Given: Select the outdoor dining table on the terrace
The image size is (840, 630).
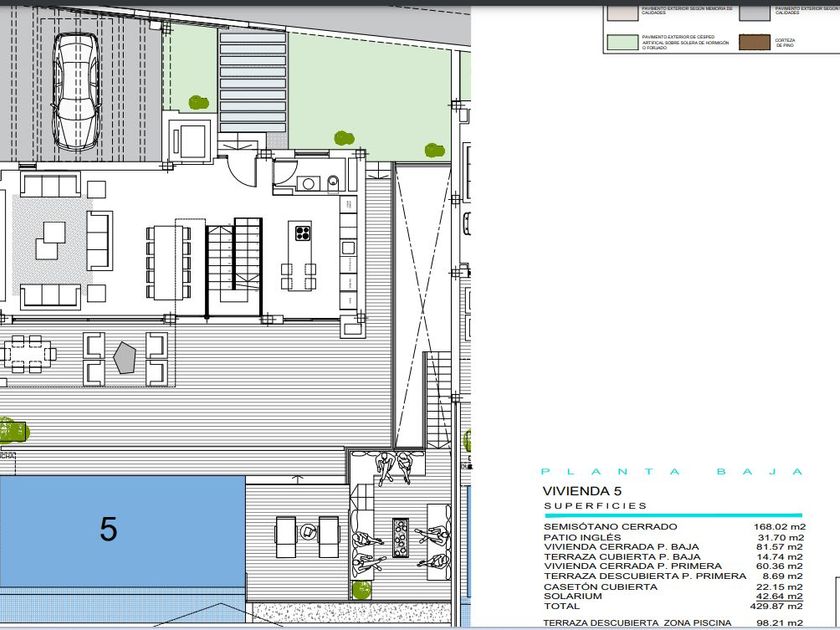Looking at the screenshot, I should pos(28,352).
